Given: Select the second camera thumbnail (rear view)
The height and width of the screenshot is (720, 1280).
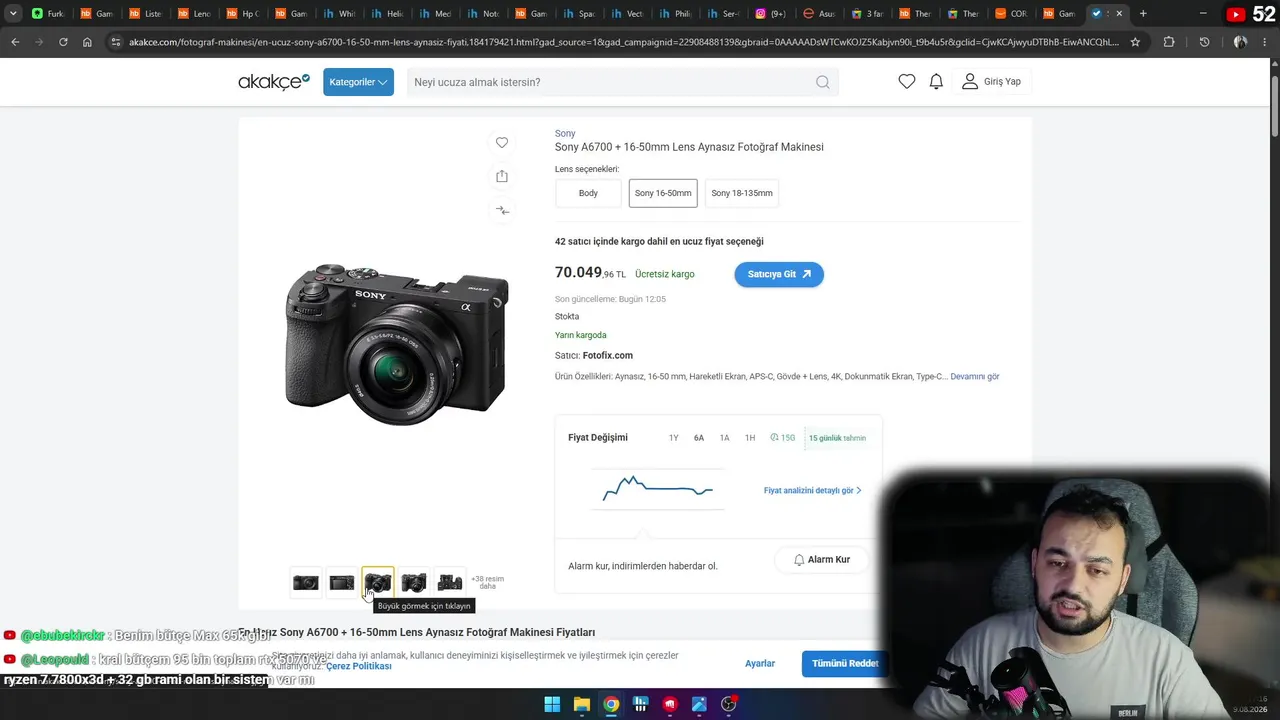Looking at the screenshot, I should 342,582.
